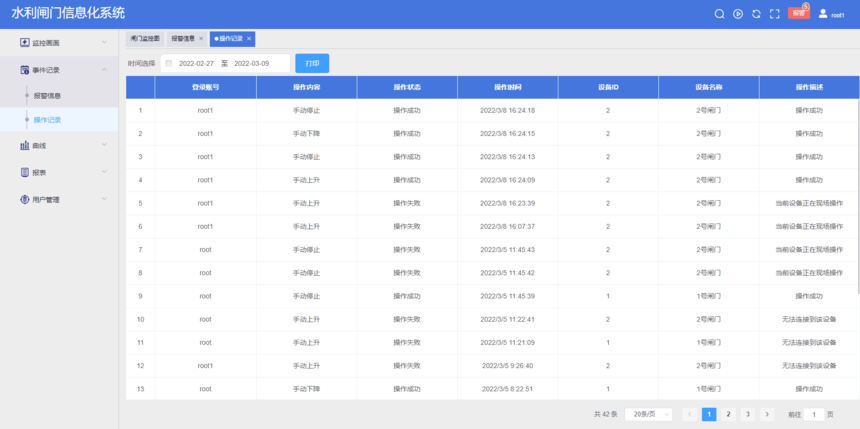The width and height of the screenshot is (860, 429).
Task: Click the 用户管理 icon in sidebar
Action: pyautogui.click(x=24, y=200)
